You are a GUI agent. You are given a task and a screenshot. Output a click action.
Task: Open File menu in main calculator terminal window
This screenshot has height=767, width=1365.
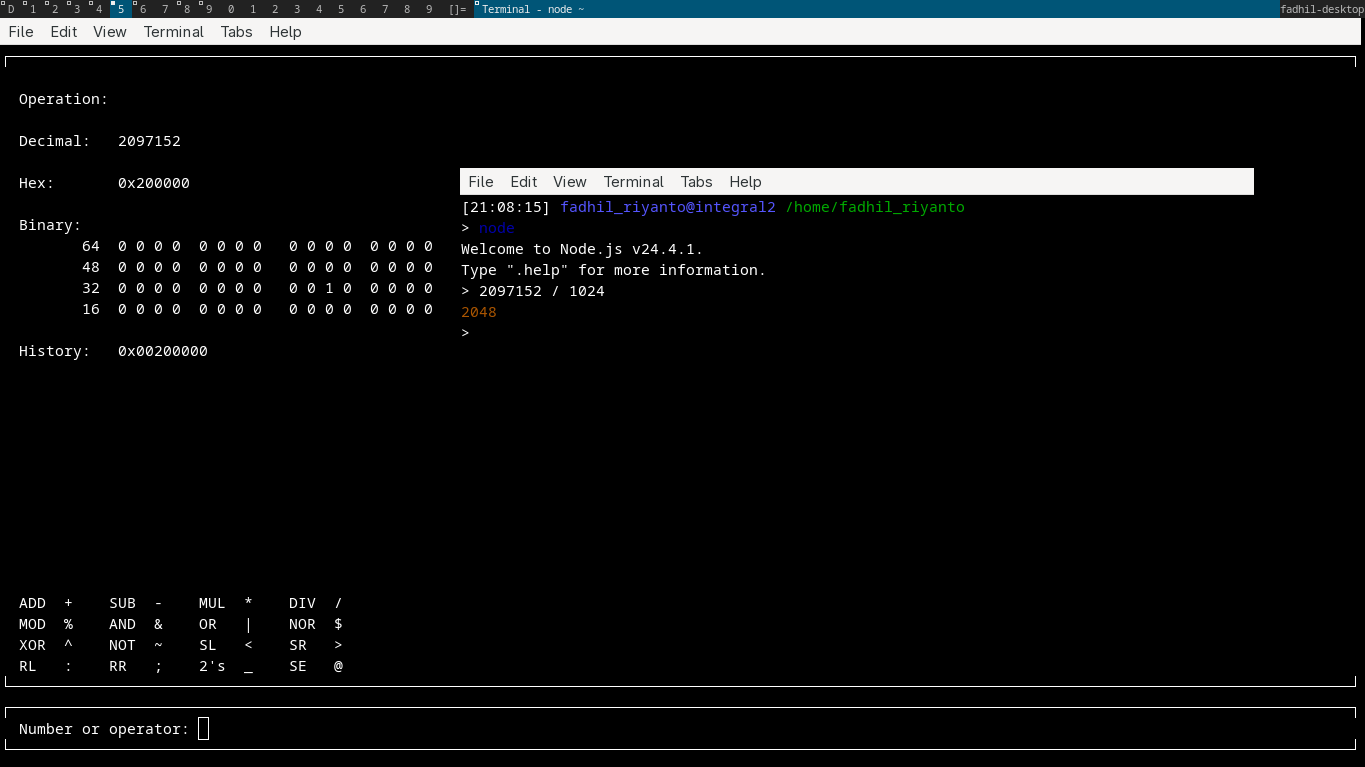(21, 32)
